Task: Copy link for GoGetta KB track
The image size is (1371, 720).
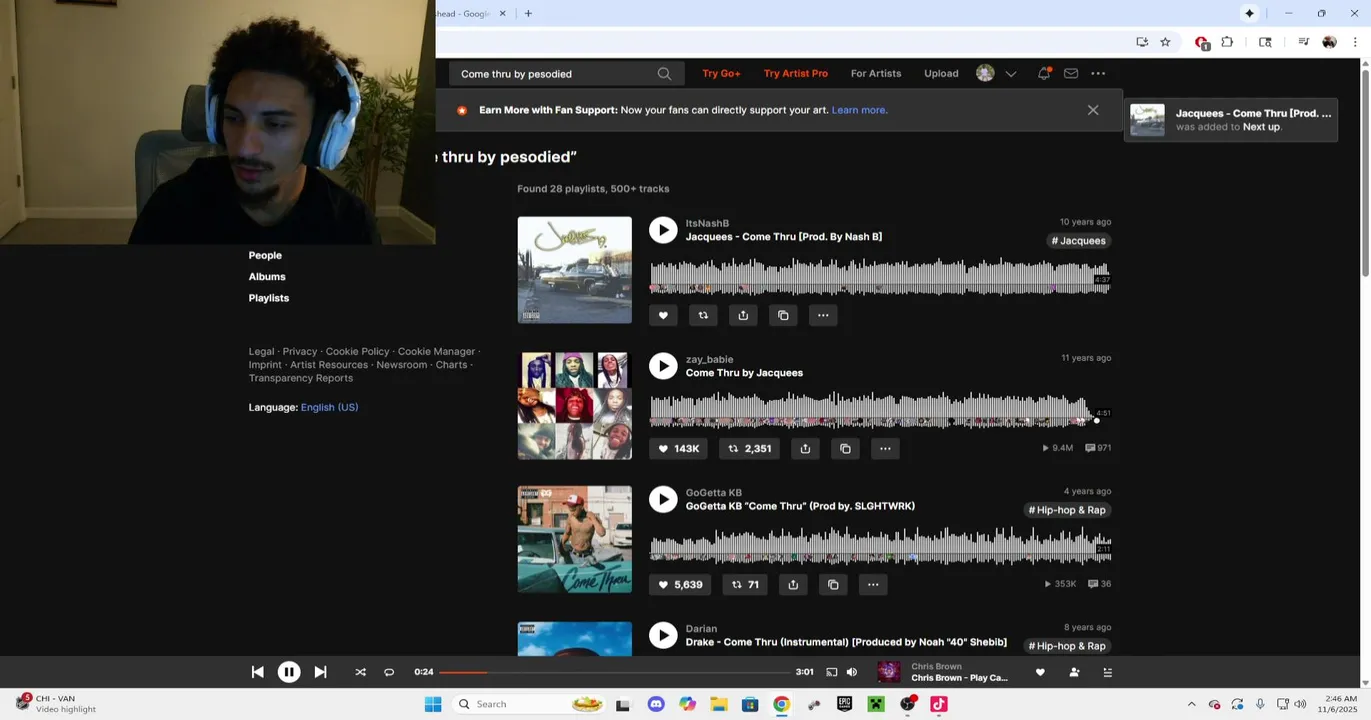Action: (833, 585)
